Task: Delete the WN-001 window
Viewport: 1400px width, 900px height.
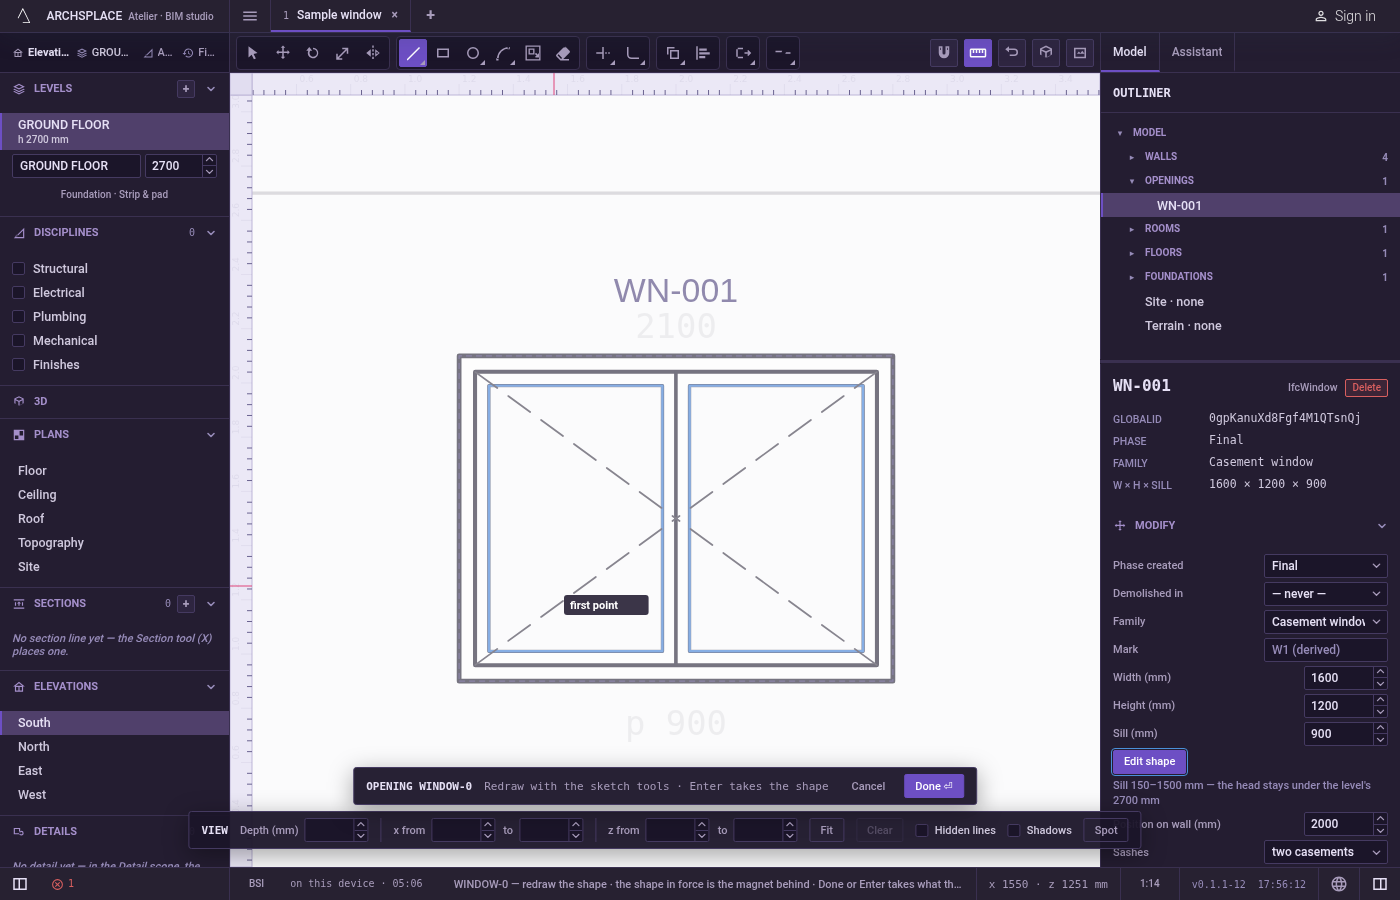Action: (x=1366, y=388)
